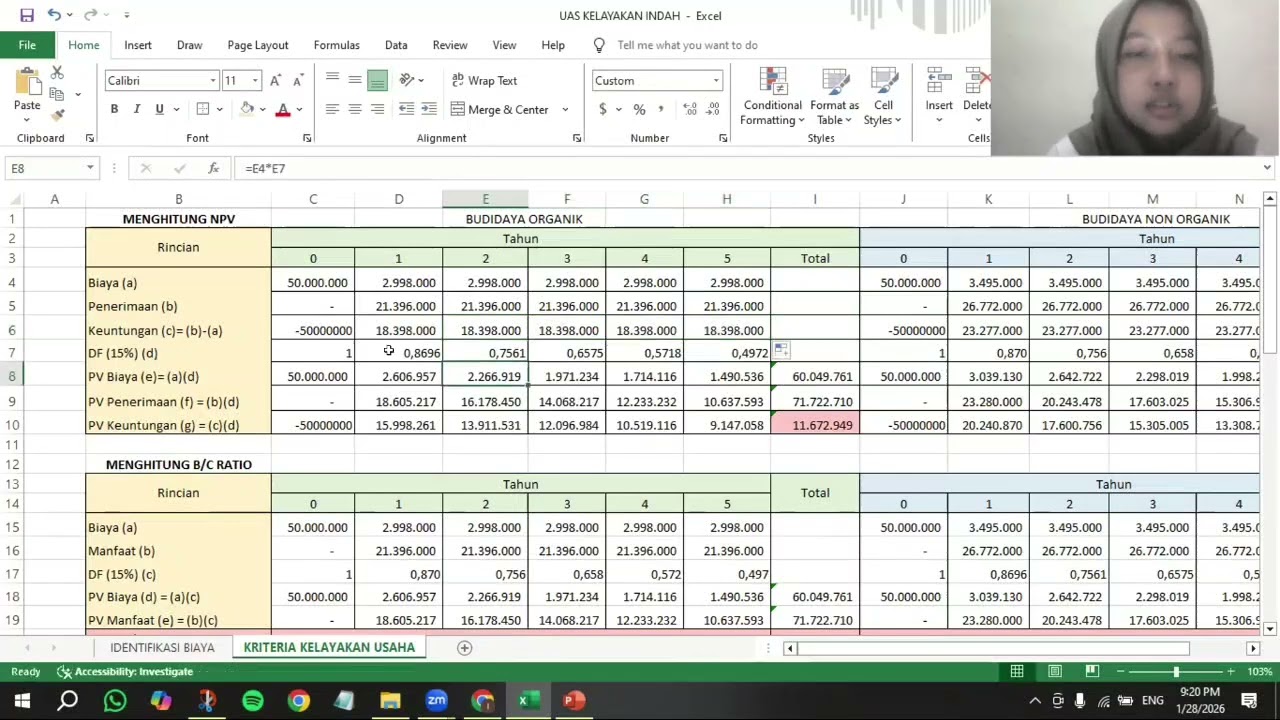The width and height of the screenshot is (1280, 720).
Task: Click the Insert Function fx icon
Action: pos(213,168)
